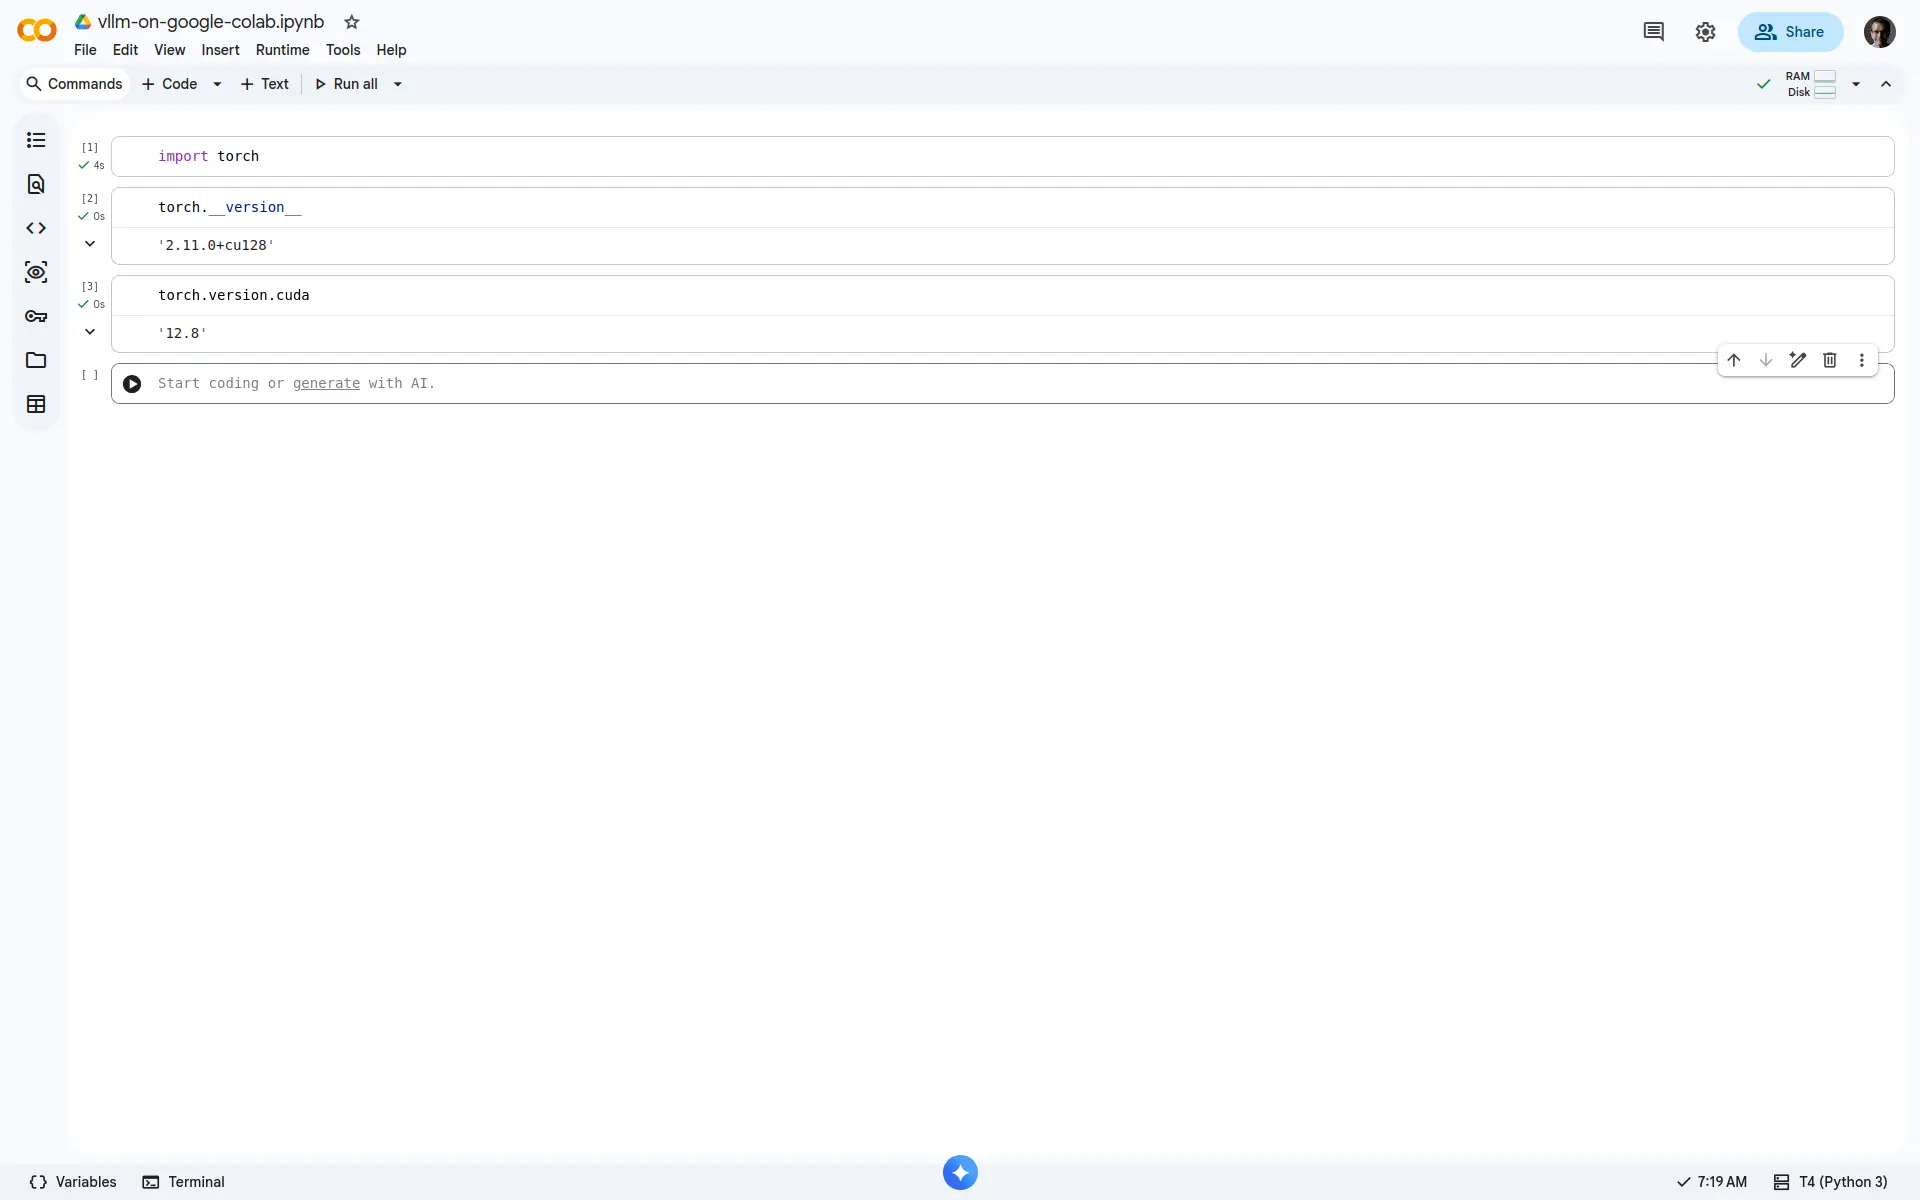Viewport: 1920px width, 1200px height.
Task: Open Table of contents sidebar icon
Action: [36, 140]
